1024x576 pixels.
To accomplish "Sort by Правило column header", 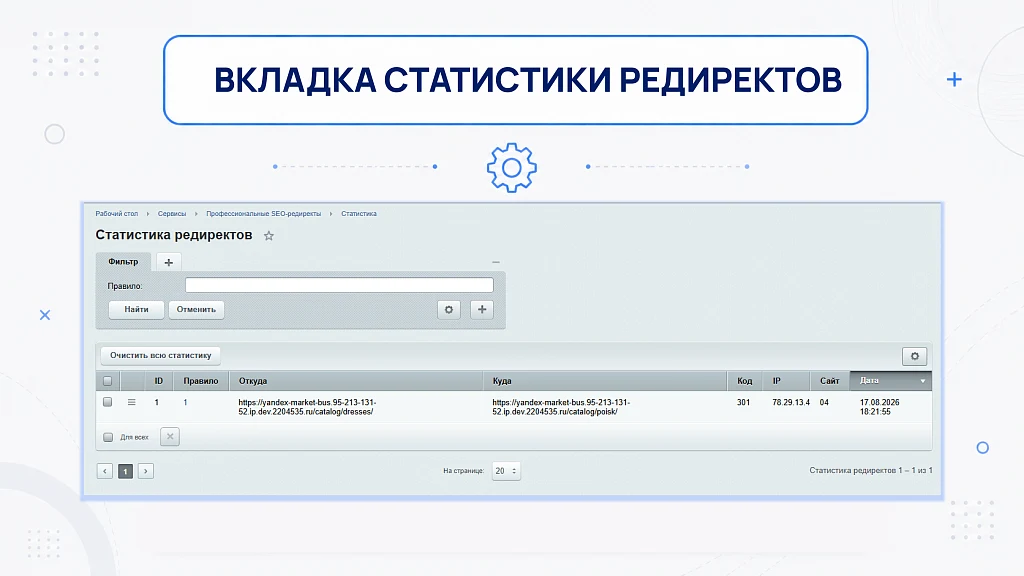I will pyautogui.click(x=200, y=381).
